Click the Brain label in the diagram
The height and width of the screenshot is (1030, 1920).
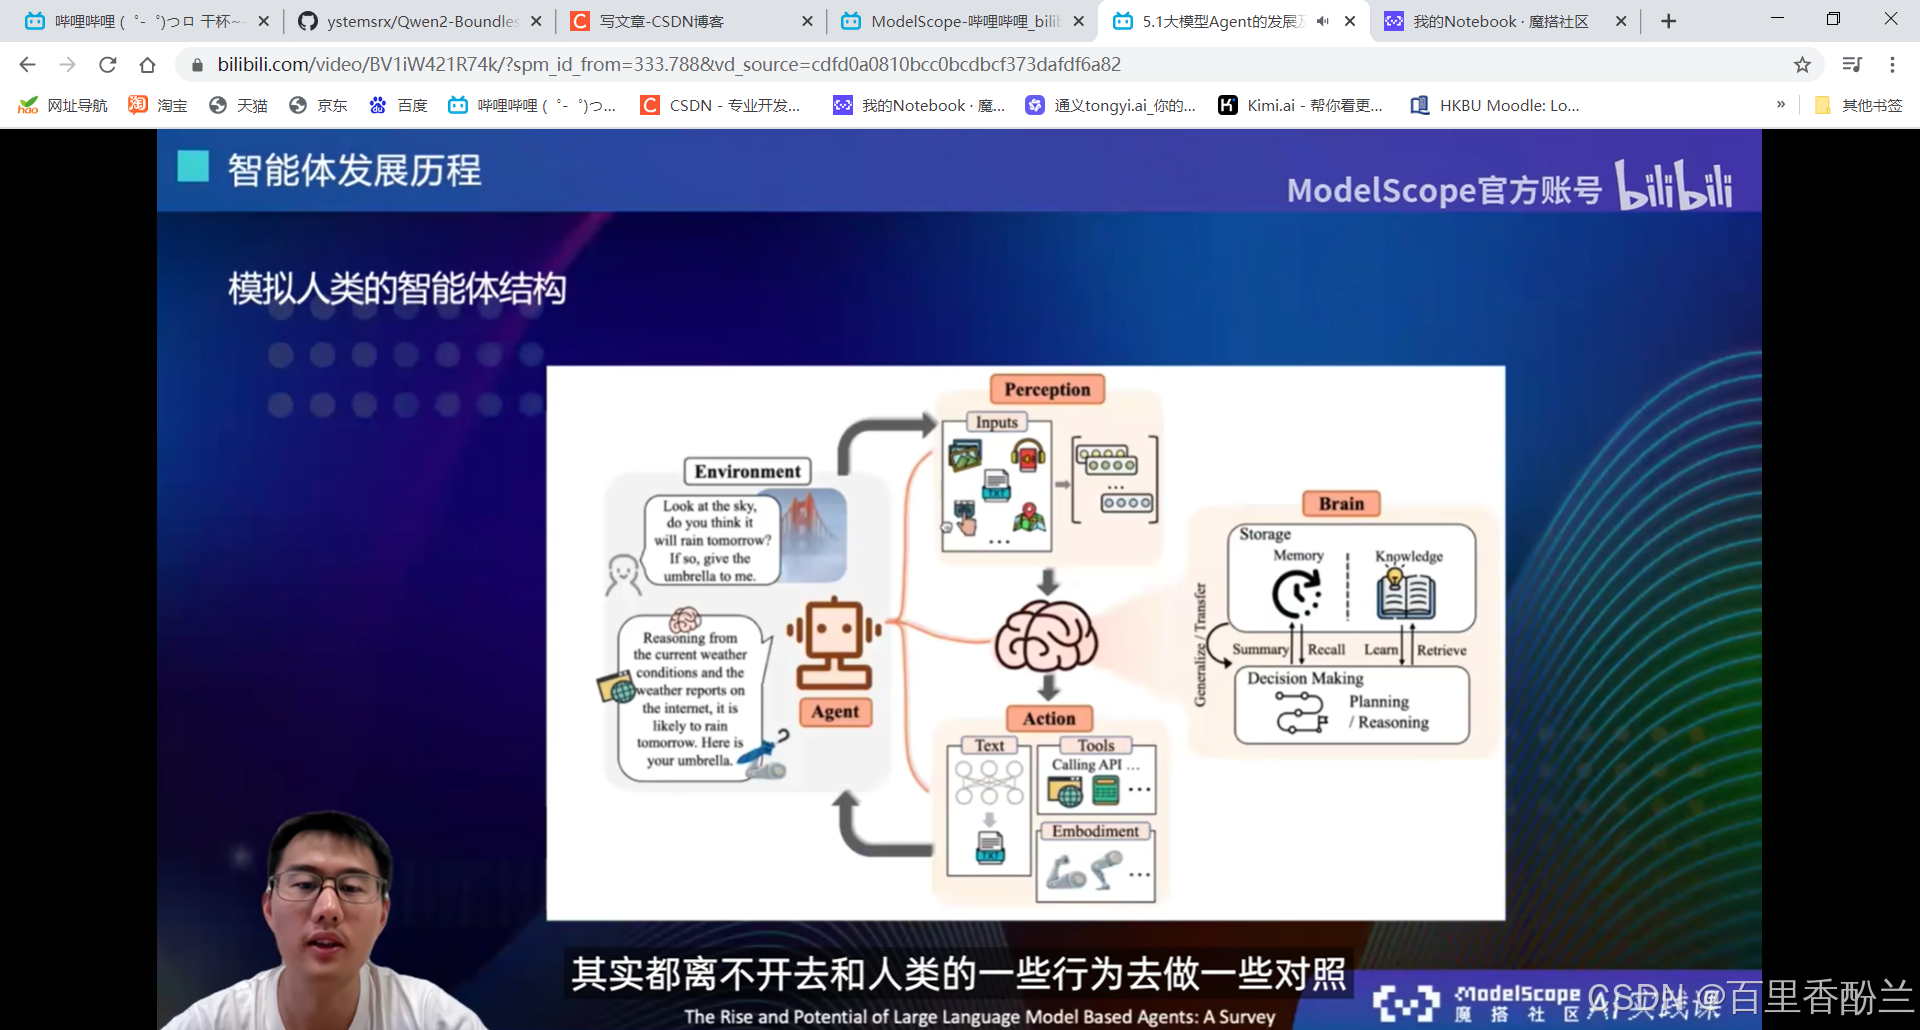point(1341,503)
